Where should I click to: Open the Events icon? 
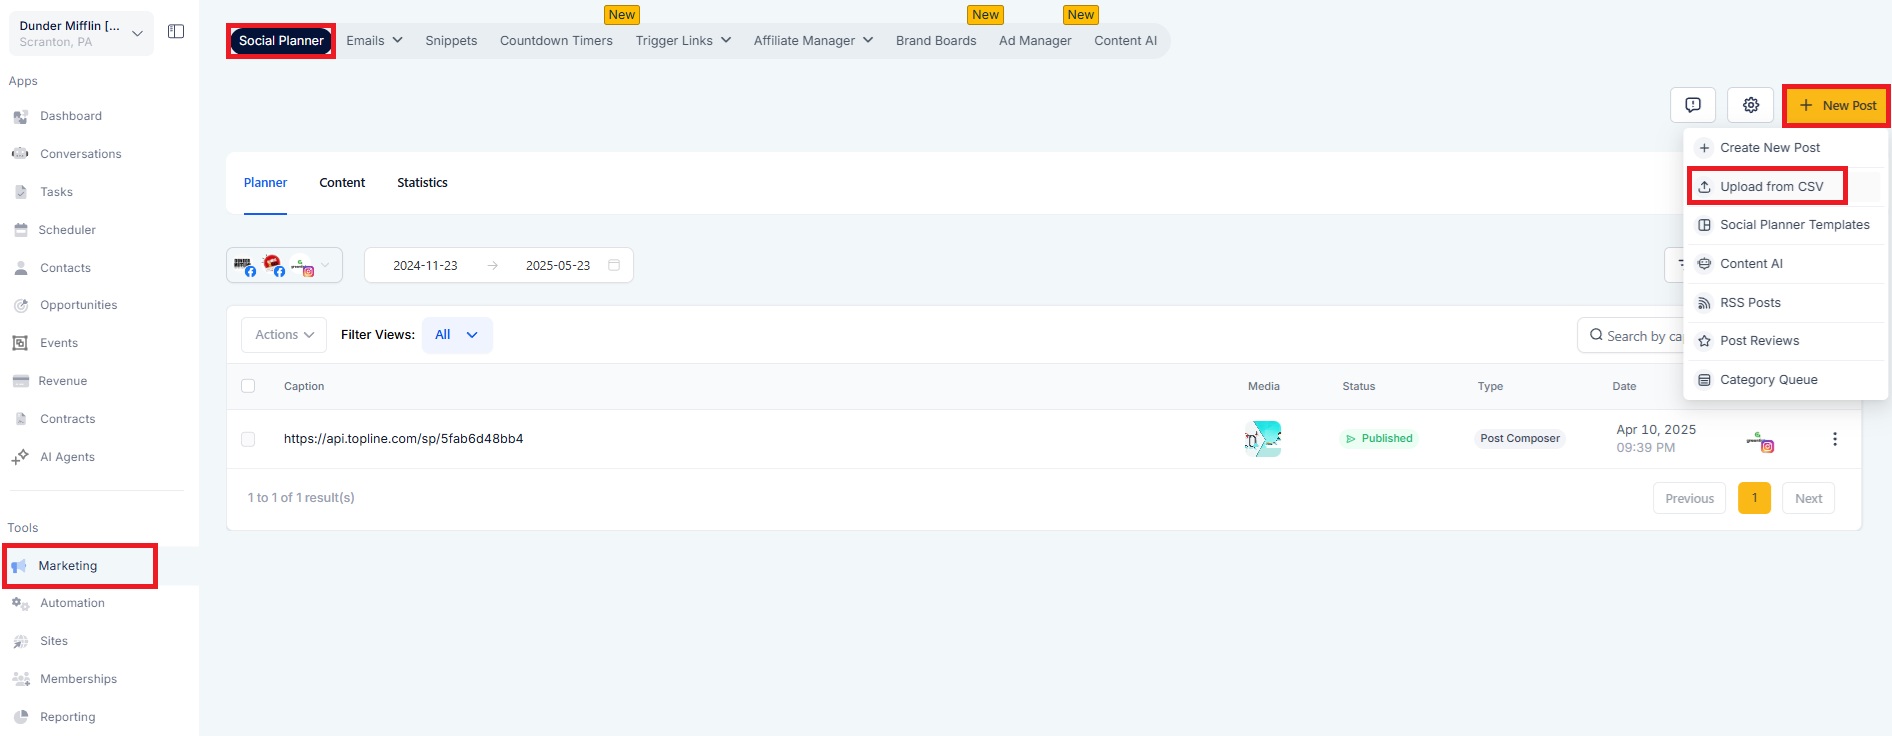pos(20,343)
